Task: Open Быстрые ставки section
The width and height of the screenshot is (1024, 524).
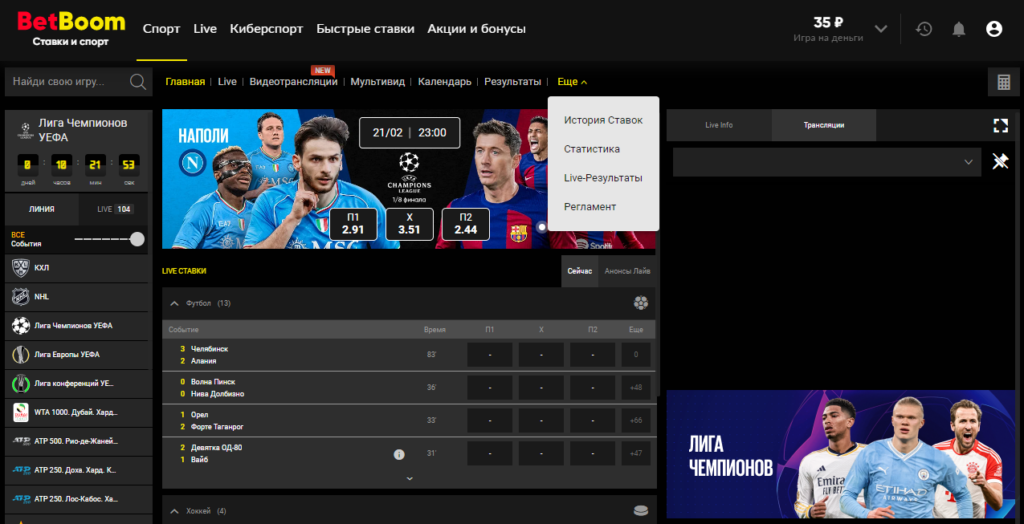Action: click(x=365, y=29)
